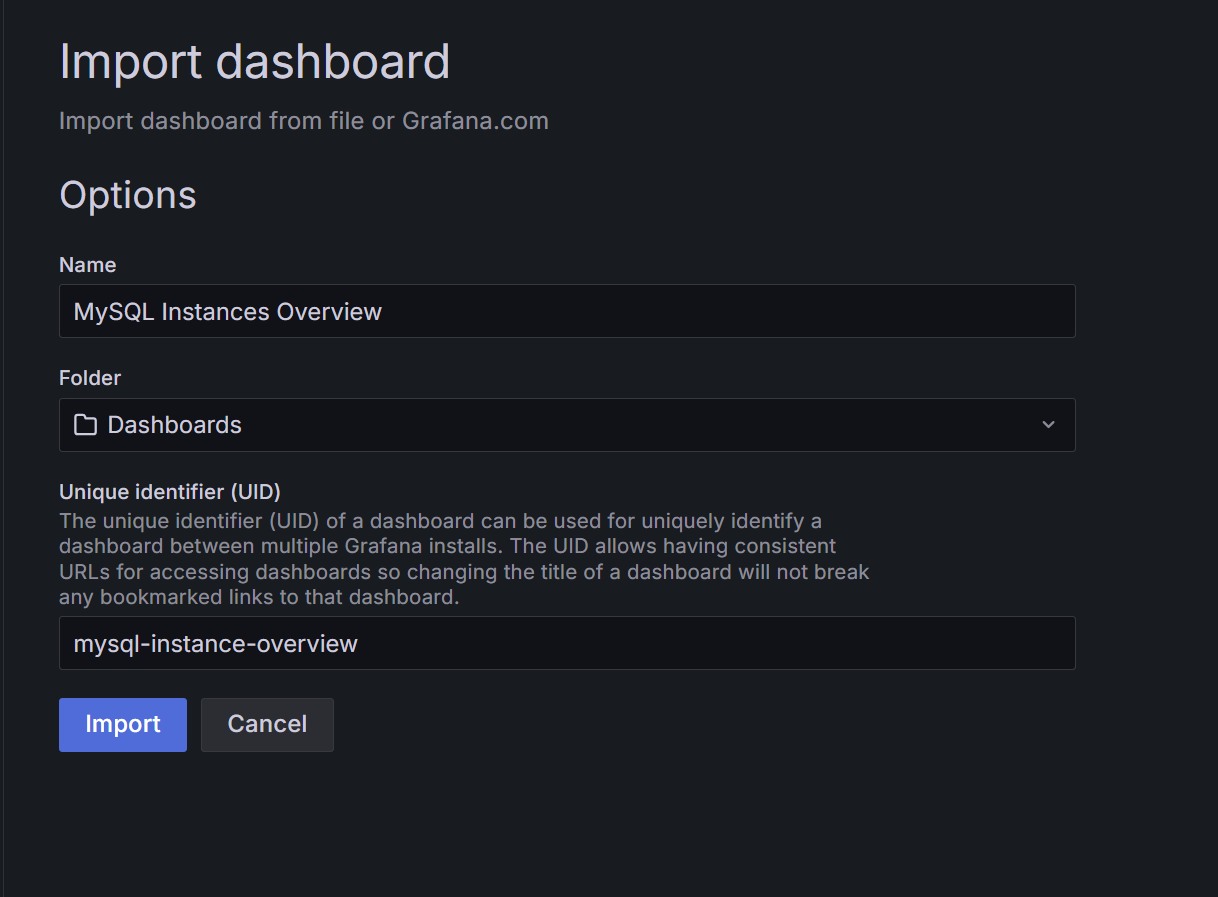1218x897 pixels.
Task: Click the folder icon beside Dashboards
Action: [86, 425]
